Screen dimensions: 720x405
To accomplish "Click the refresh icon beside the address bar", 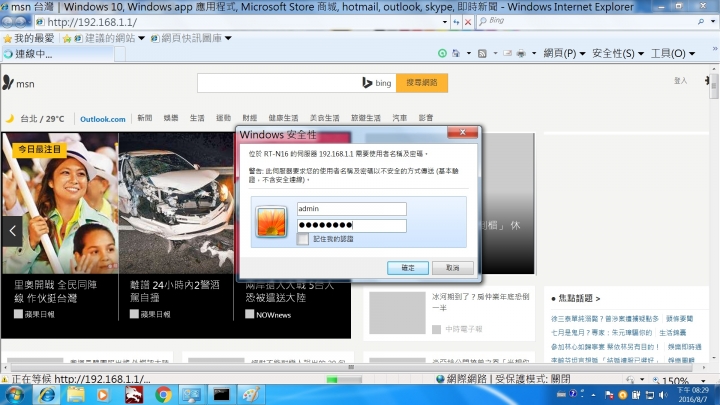I will coord(456,22).
